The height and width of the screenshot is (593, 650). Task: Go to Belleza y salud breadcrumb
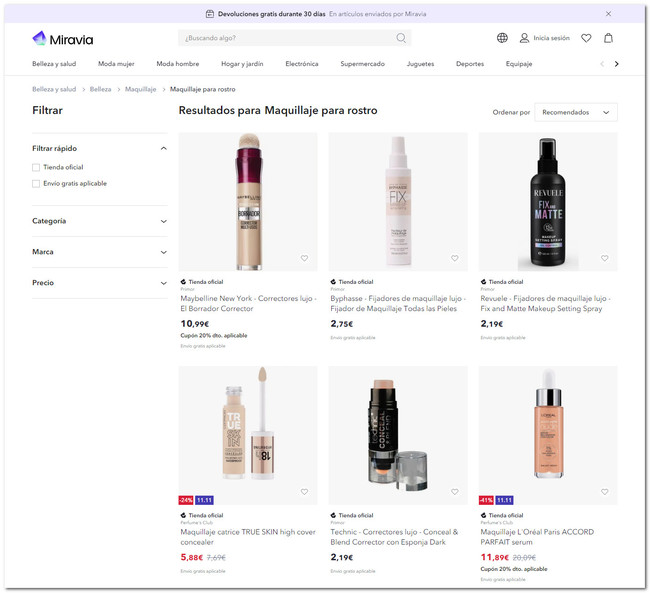point(54,89)
